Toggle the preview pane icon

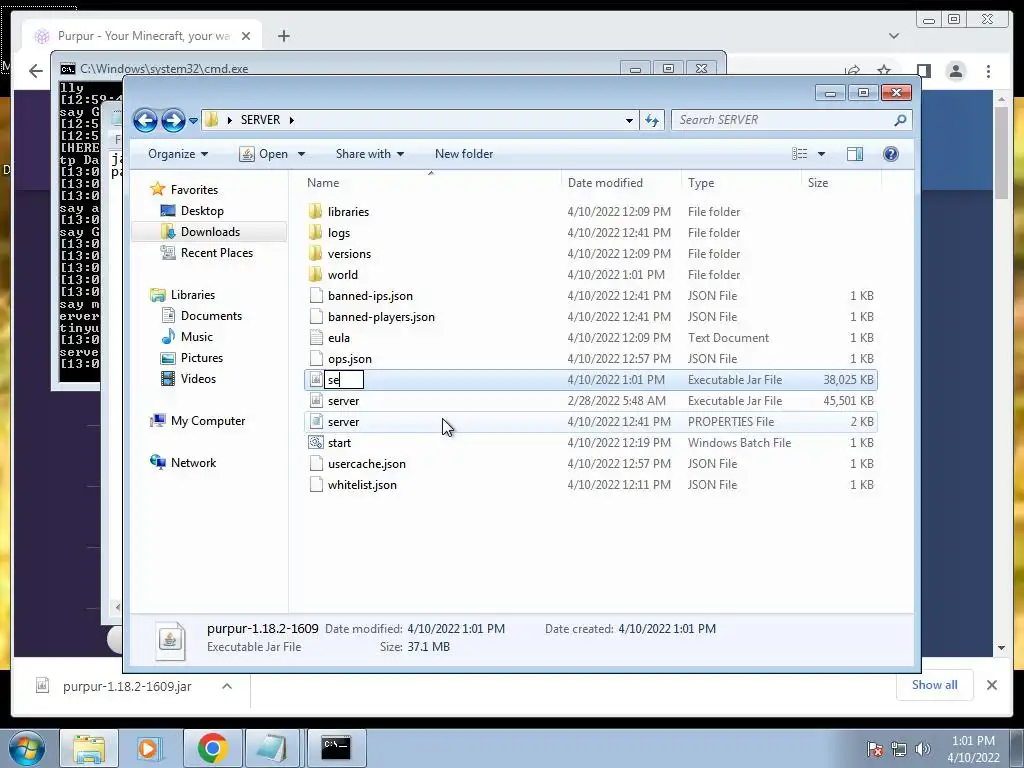855,154
